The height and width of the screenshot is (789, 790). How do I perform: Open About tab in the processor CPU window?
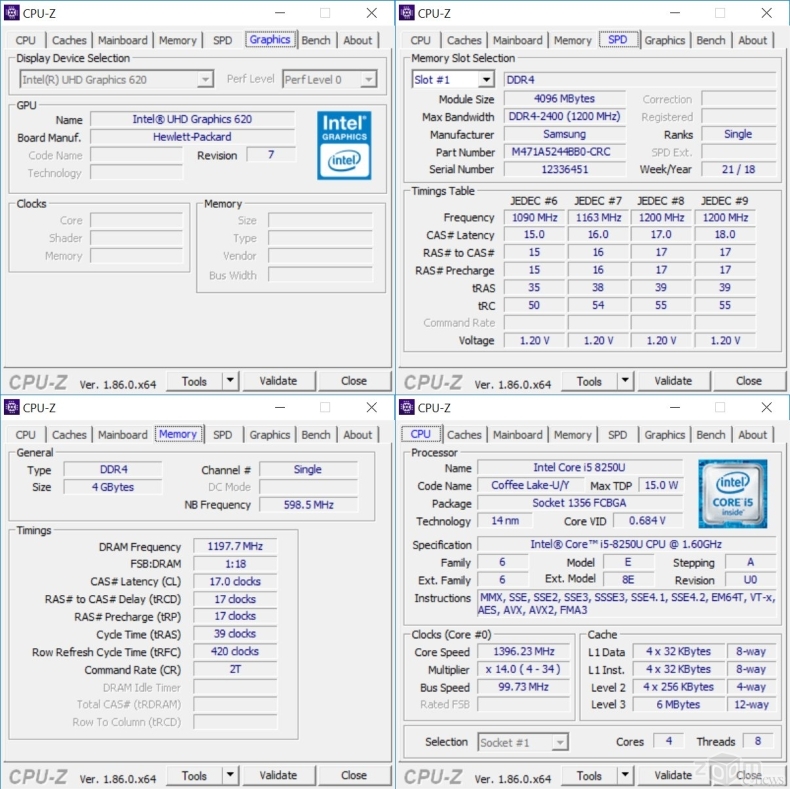[753, 435]
